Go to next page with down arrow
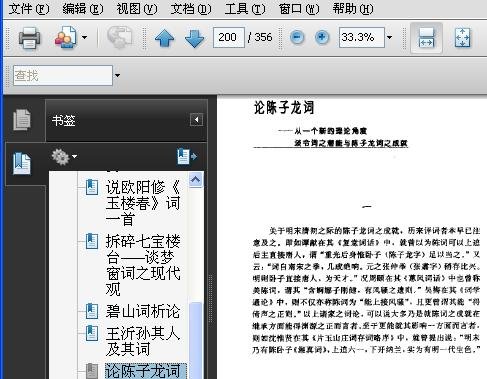Viewport: 487px width, 379px height. click(194, 38)
